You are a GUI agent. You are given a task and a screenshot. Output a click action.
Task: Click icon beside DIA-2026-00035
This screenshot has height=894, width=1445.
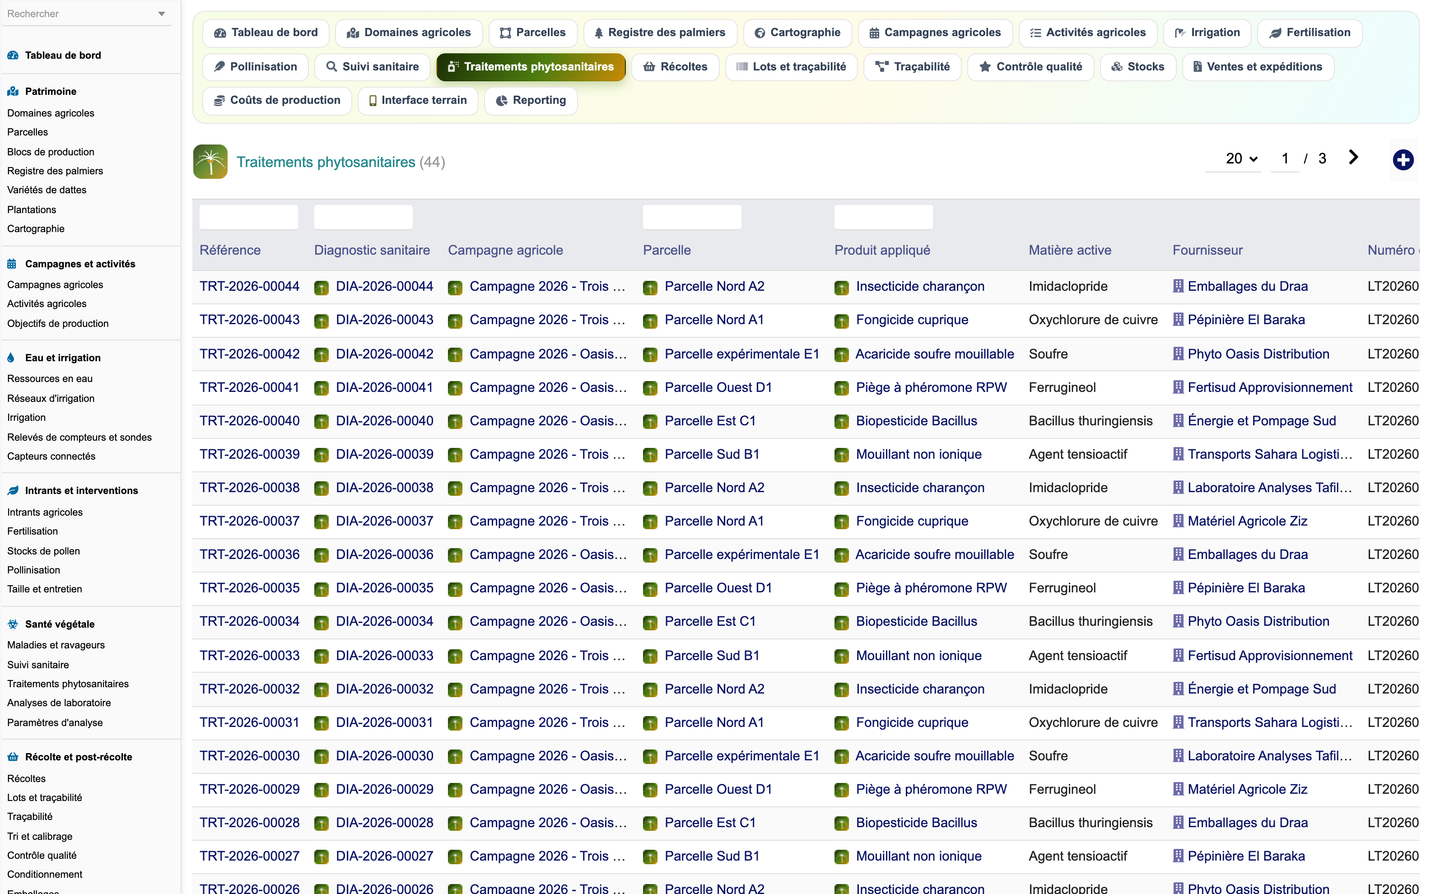tap(321, 589)
